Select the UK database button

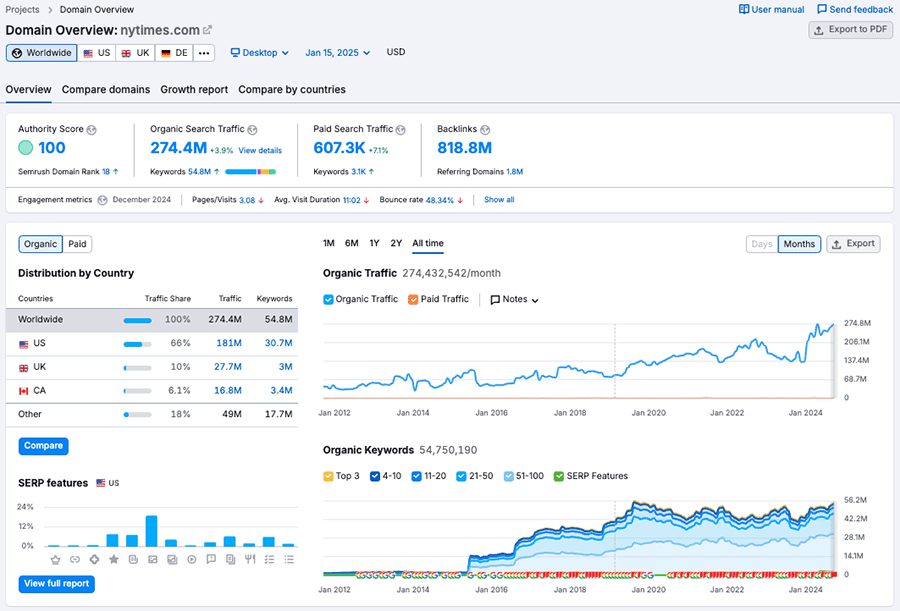coord(135,53)
